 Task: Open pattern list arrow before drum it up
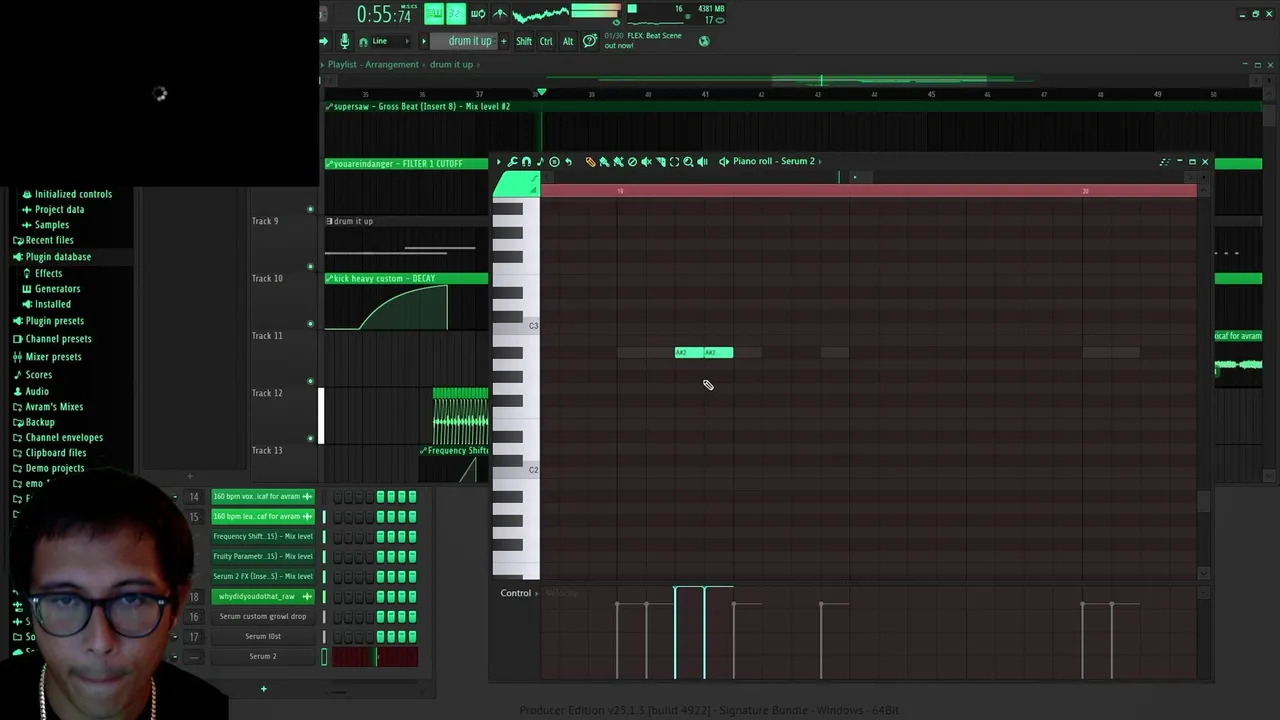[x=424, y=41]
